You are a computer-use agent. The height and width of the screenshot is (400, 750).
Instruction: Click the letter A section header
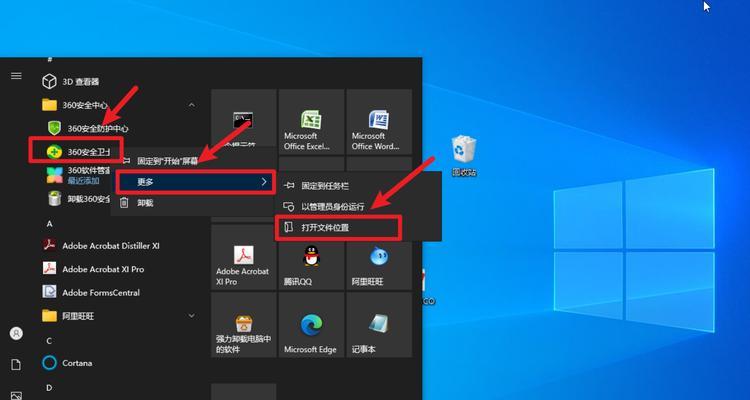(x=49, y=223)
